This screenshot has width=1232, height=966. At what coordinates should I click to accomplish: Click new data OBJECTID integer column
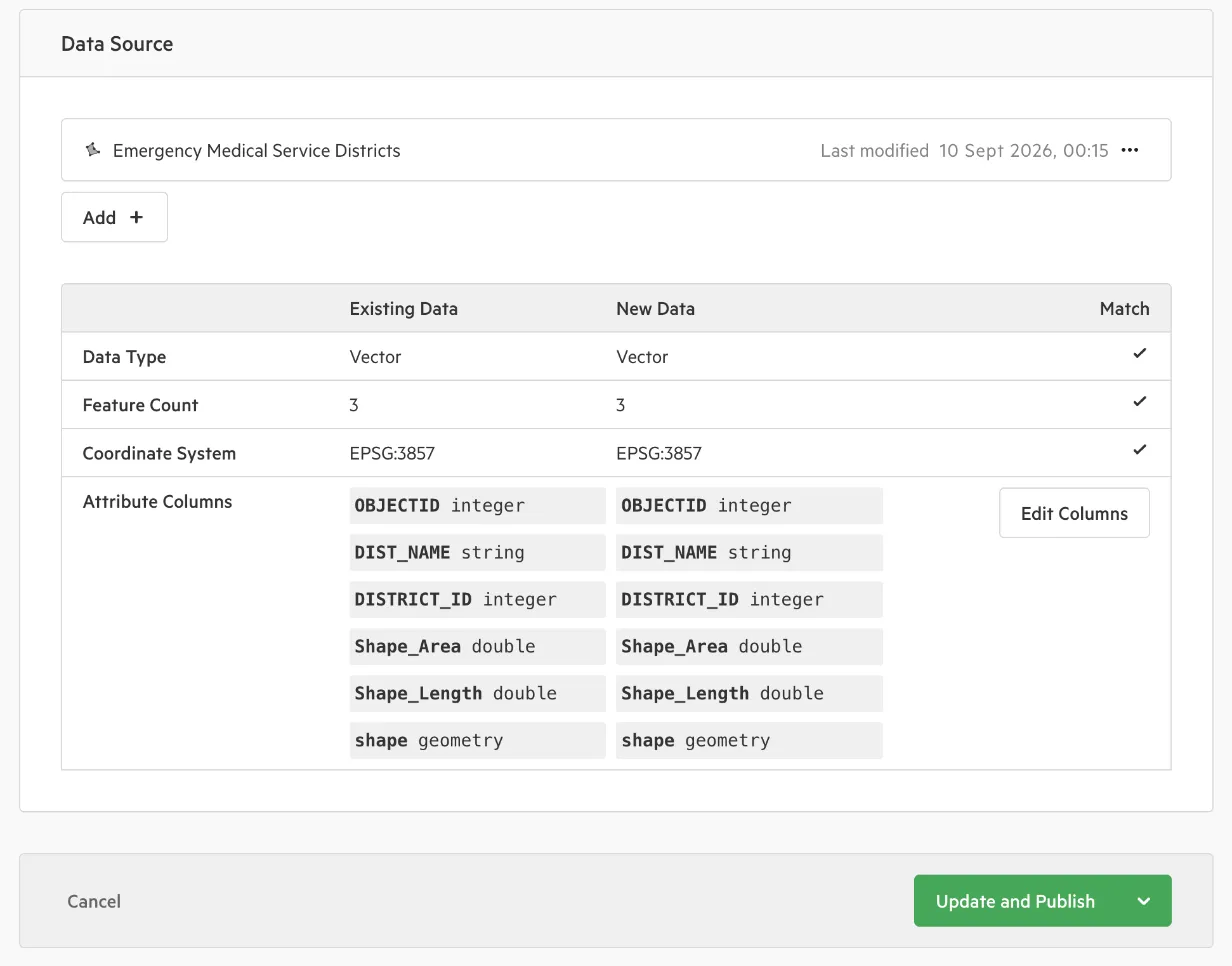pyautogui.click(x=749, y=506)
